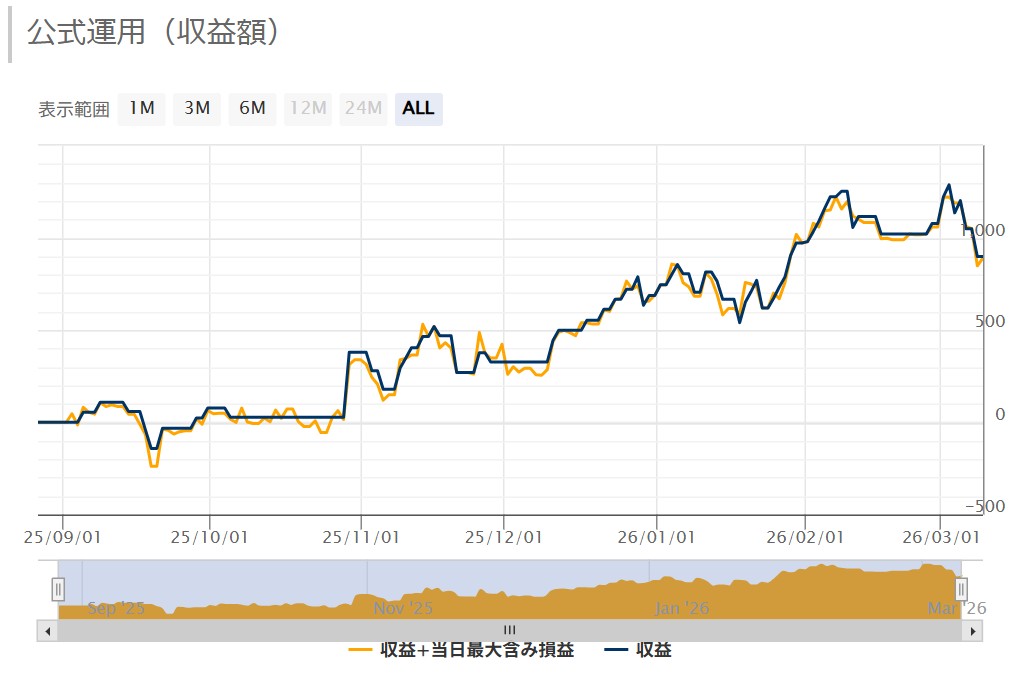Click the orange line legend symbol
Image resolution: width=1019 pixels, height=674 pixels.
(x=361, y=651)
